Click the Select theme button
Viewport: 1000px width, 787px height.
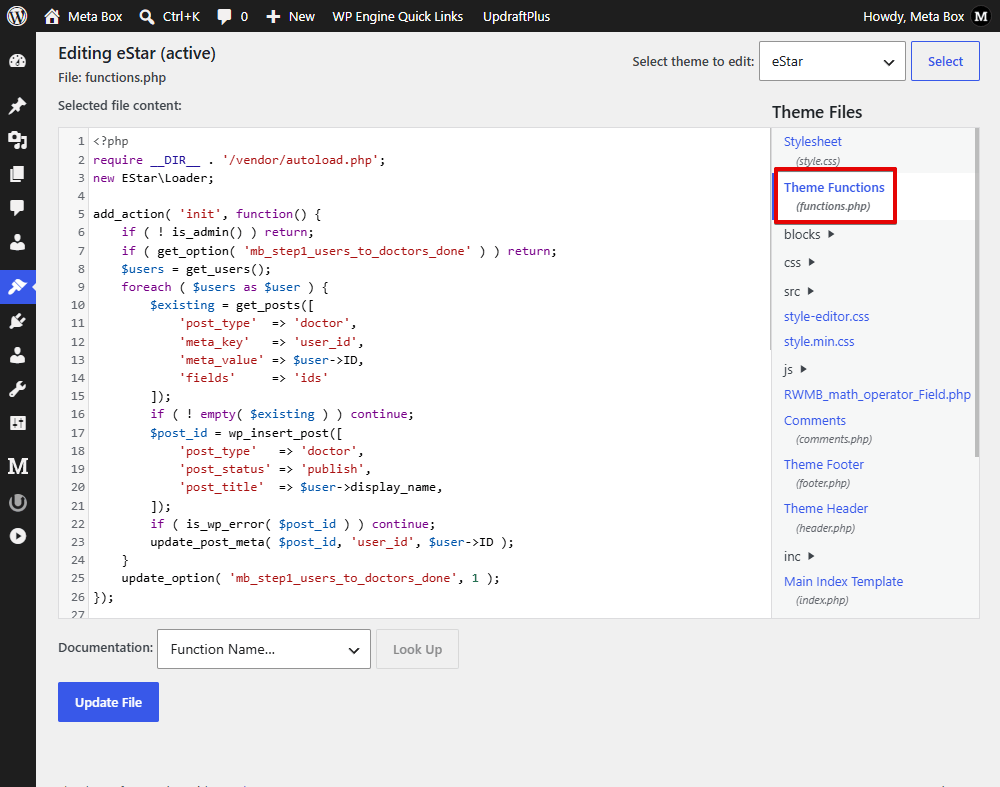(x=945, y=61)
